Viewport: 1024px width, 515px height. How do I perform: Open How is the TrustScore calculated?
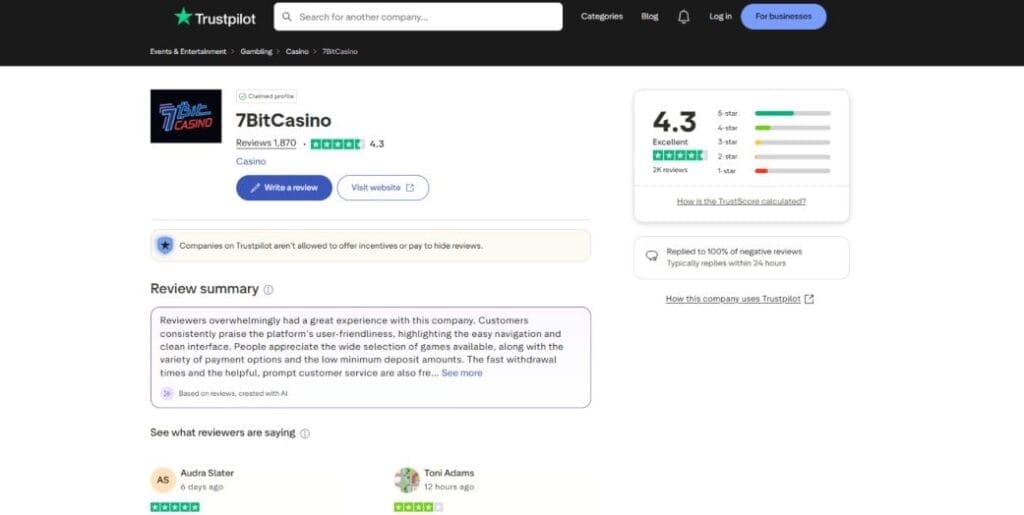click(741, 201)
